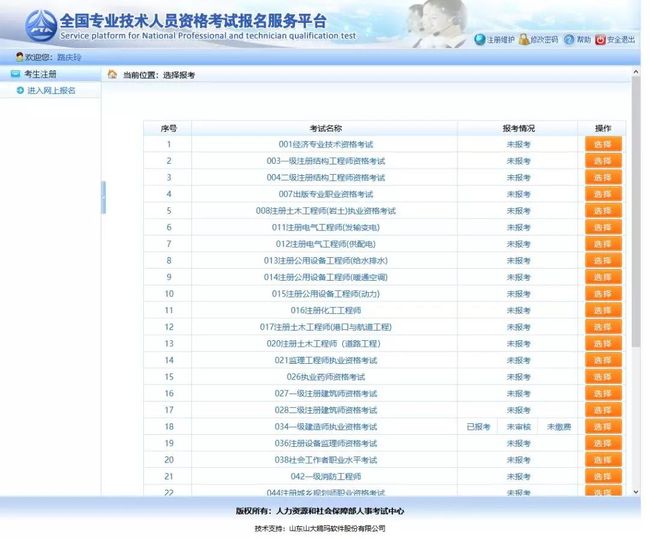Viewport: 650px width, 539px height.
Task: Click the 修改密码 link
Action: click(x=544, y=40)
